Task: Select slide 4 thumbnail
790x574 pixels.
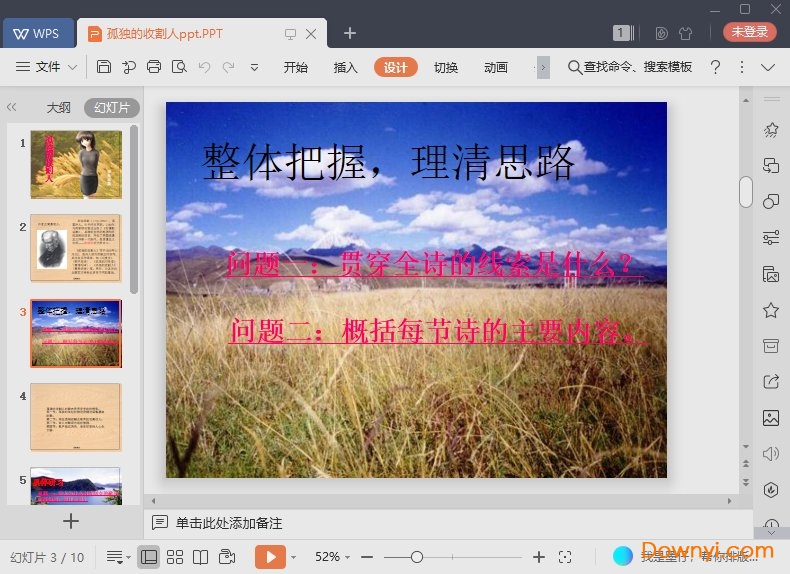Action: 75,416
